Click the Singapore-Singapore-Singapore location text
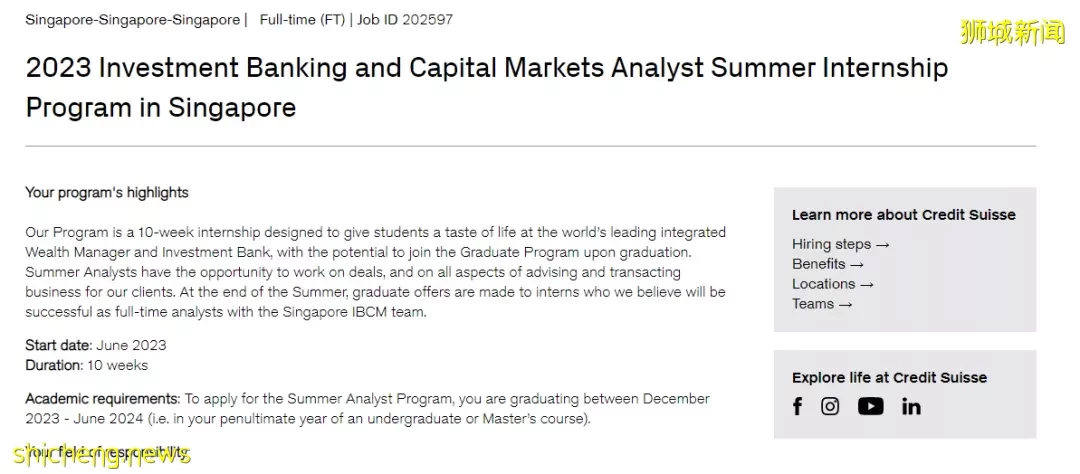This screenshot has height=474, width=1080. pos(132,19)
